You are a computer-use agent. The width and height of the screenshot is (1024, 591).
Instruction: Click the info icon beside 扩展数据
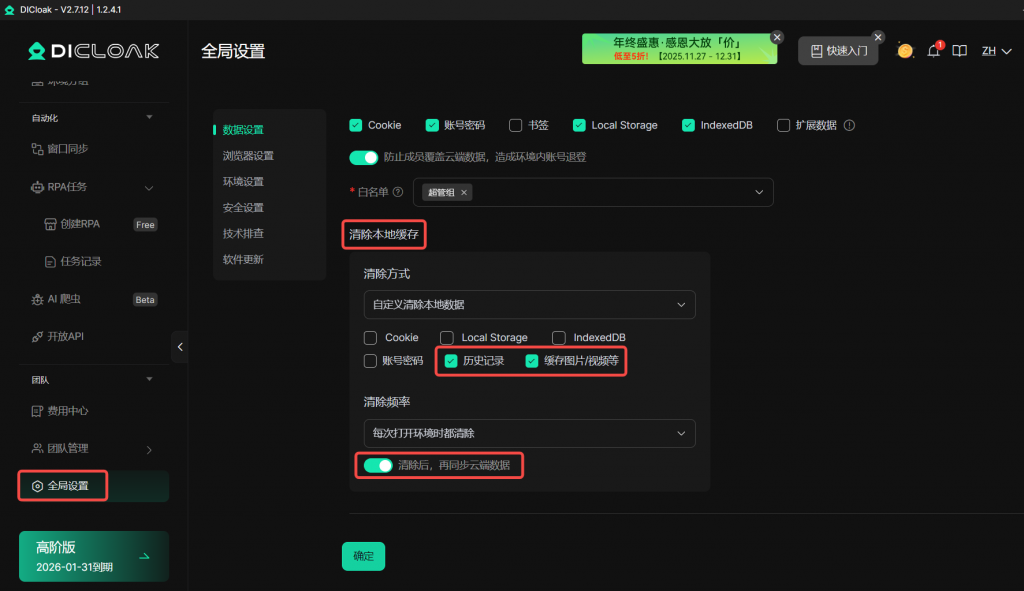click(850, 126)
